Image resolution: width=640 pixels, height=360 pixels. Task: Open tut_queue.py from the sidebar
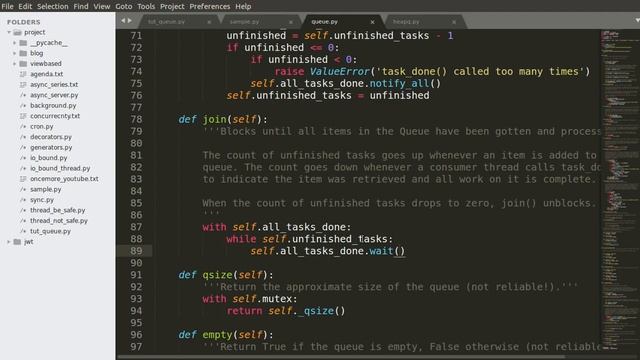click(x=50, y=231)
